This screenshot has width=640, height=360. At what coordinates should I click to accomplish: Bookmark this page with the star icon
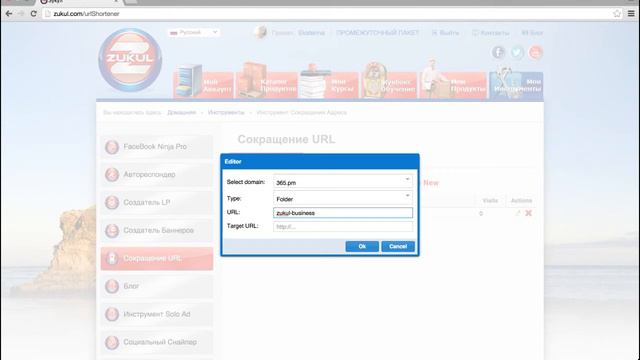[617, 13]
